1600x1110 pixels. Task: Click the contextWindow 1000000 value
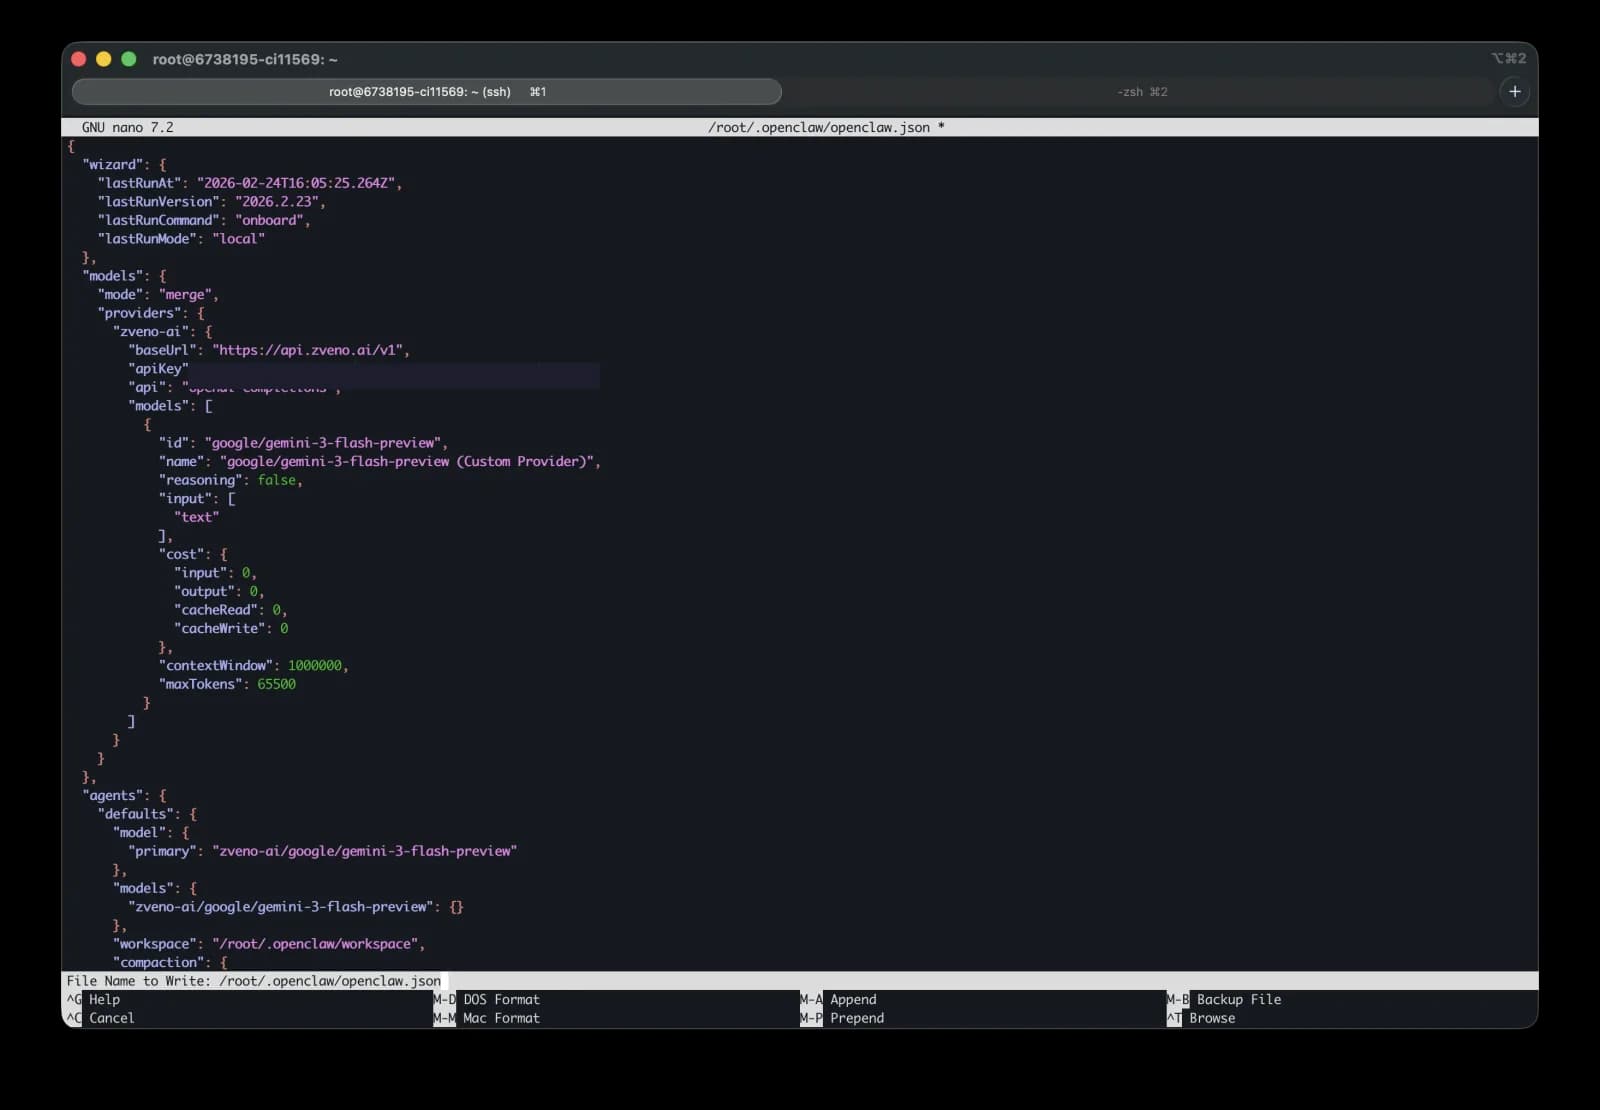315,665
